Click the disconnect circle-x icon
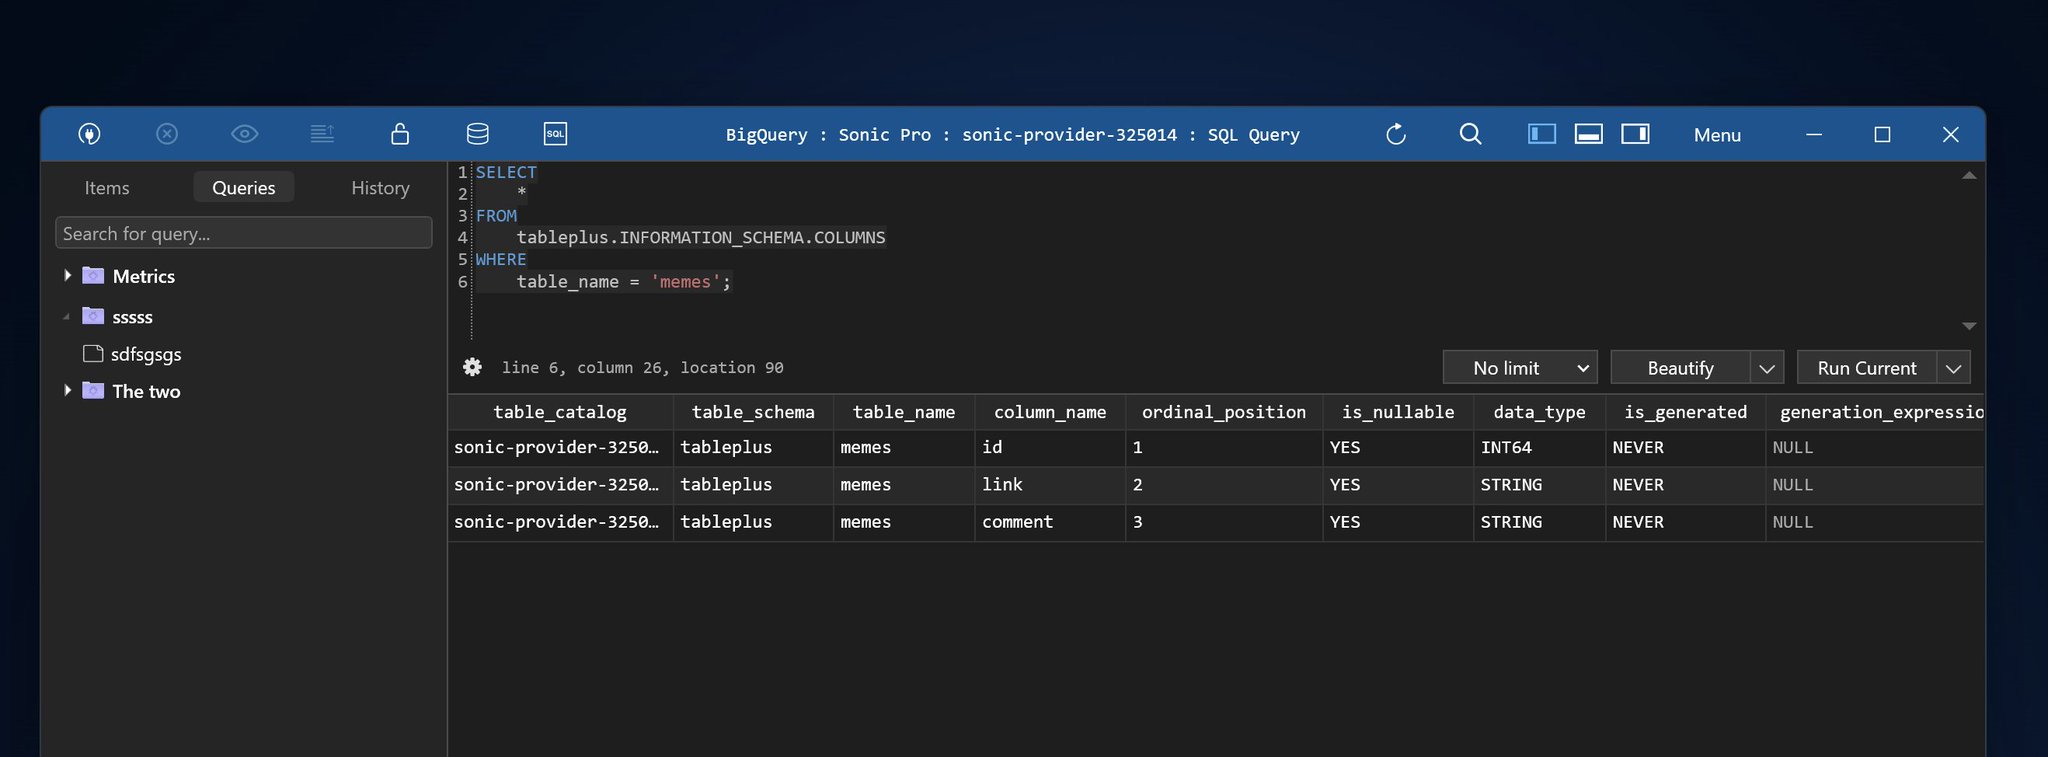2048x757 pixels. click(167, 134)
